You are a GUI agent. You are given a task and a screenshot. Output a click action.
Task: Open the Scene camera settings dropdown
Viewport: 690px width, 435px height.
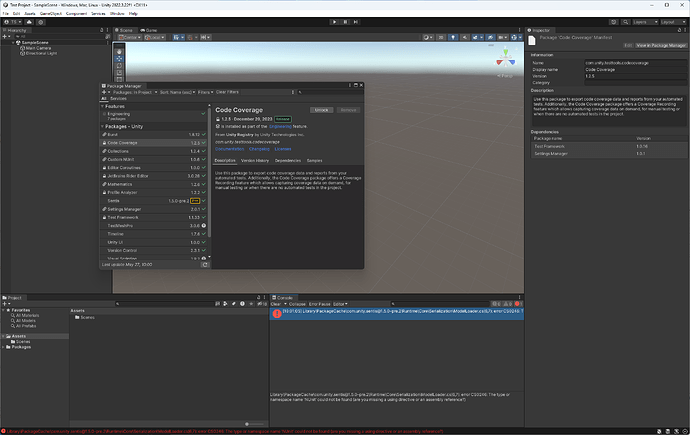[x=502, y=37]
